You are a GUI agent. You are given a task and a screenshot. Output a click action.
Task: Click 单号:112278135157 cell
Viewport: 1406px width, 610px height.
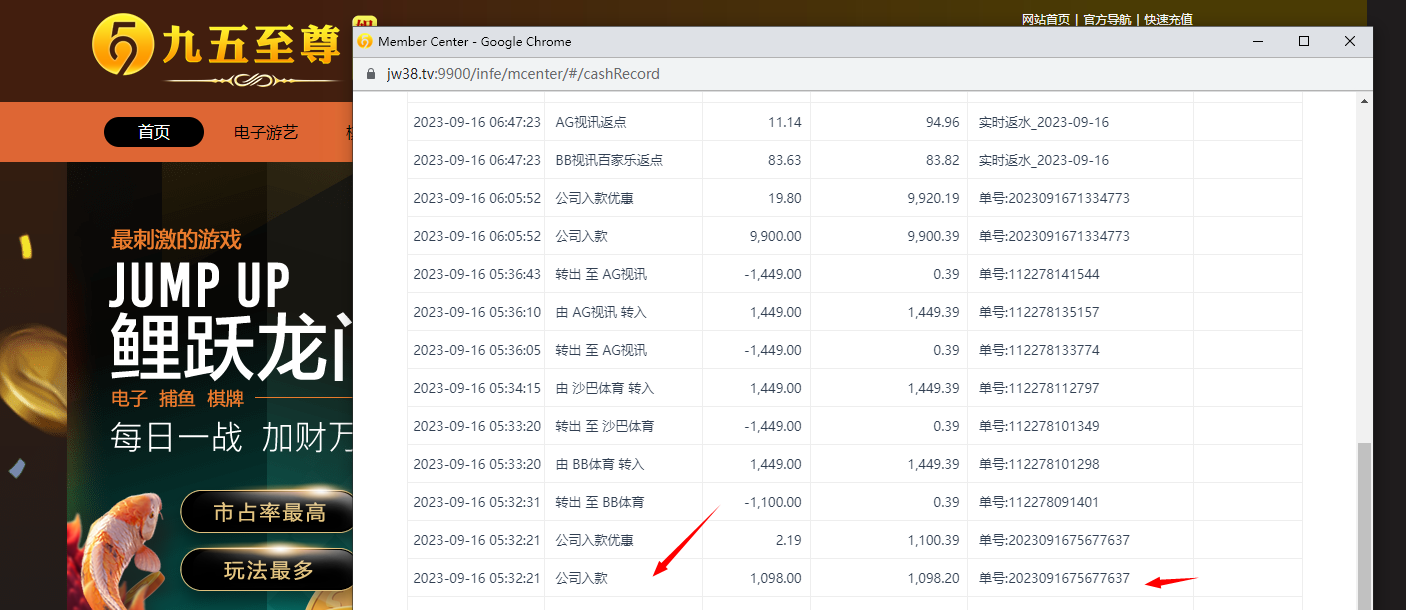pos(1080,312)
